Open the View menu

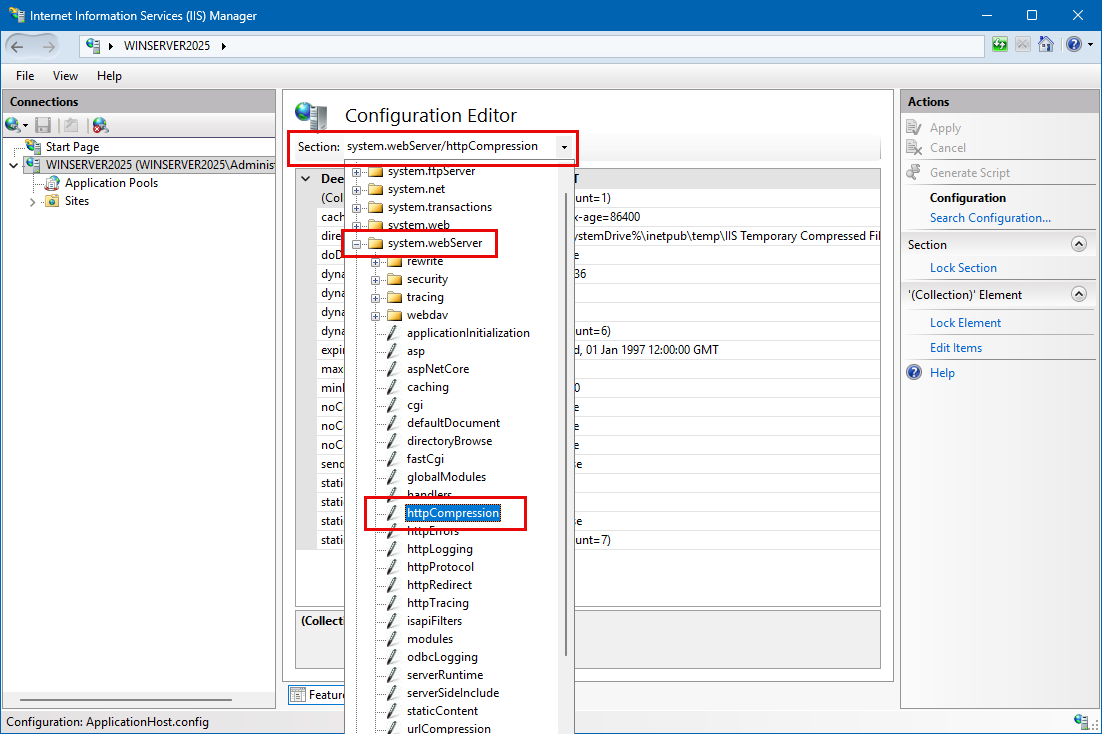[x=65, y=76]
